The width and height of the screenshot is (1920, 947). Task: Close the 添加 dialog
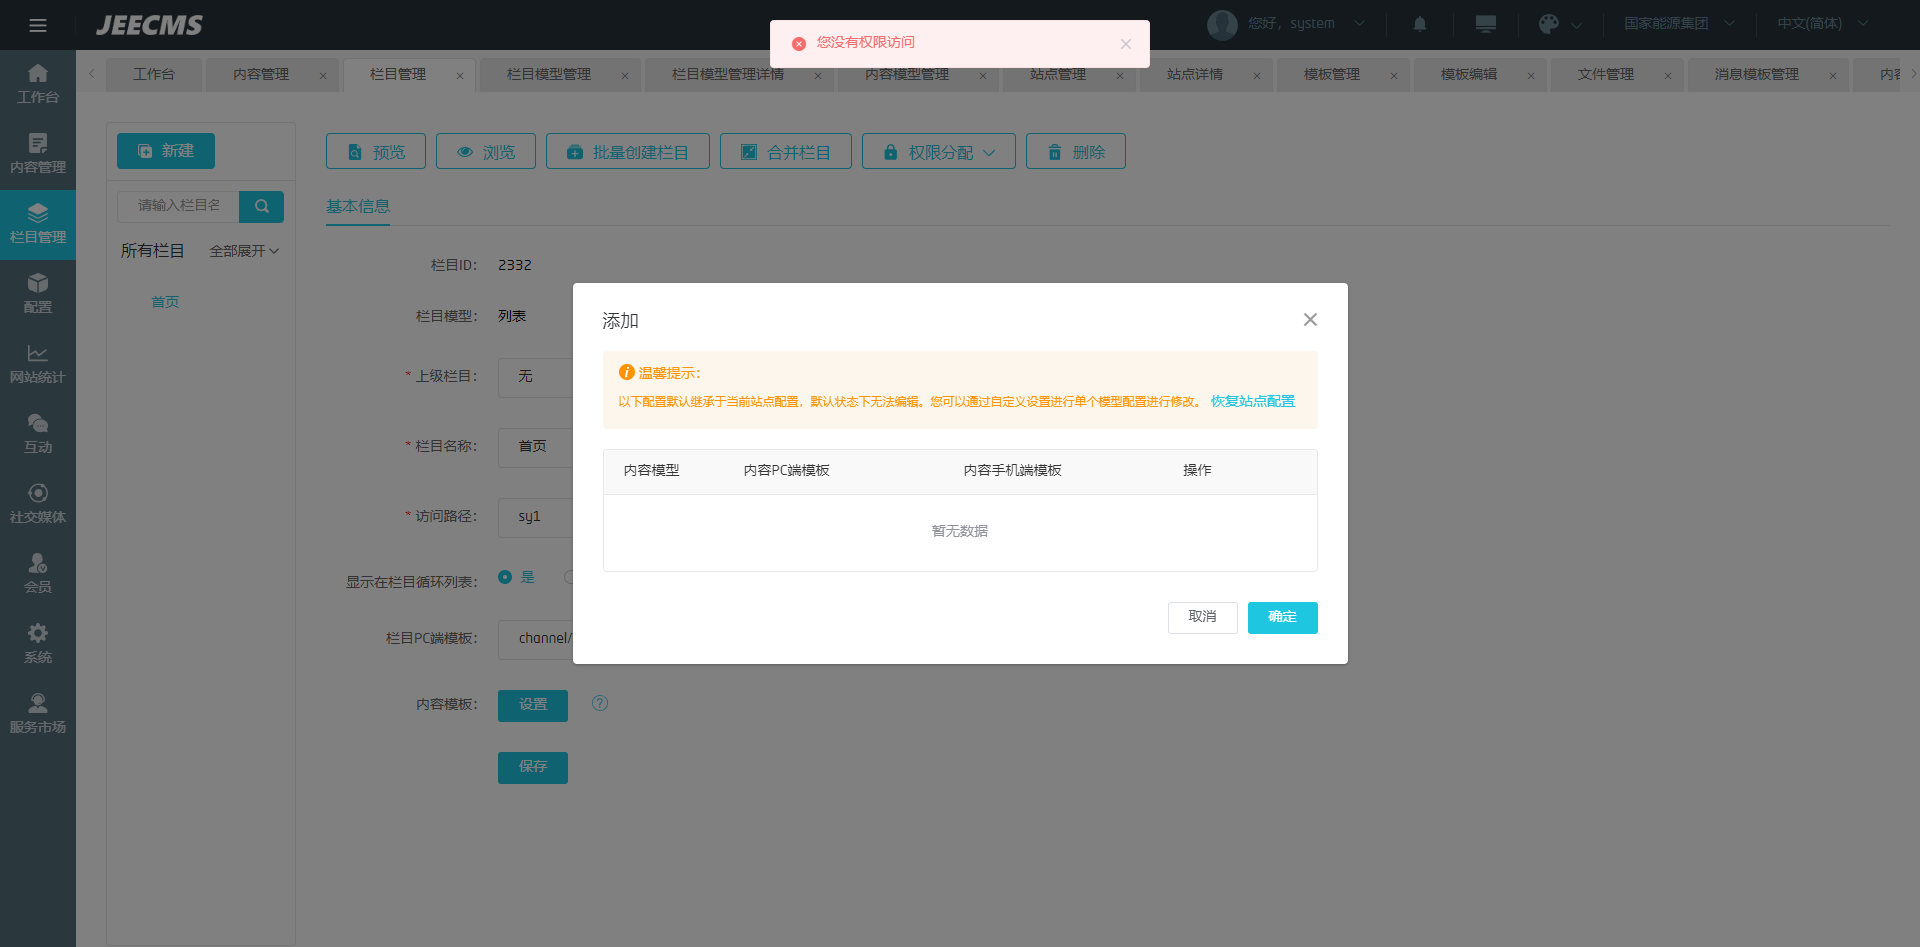coord(1310,320)
